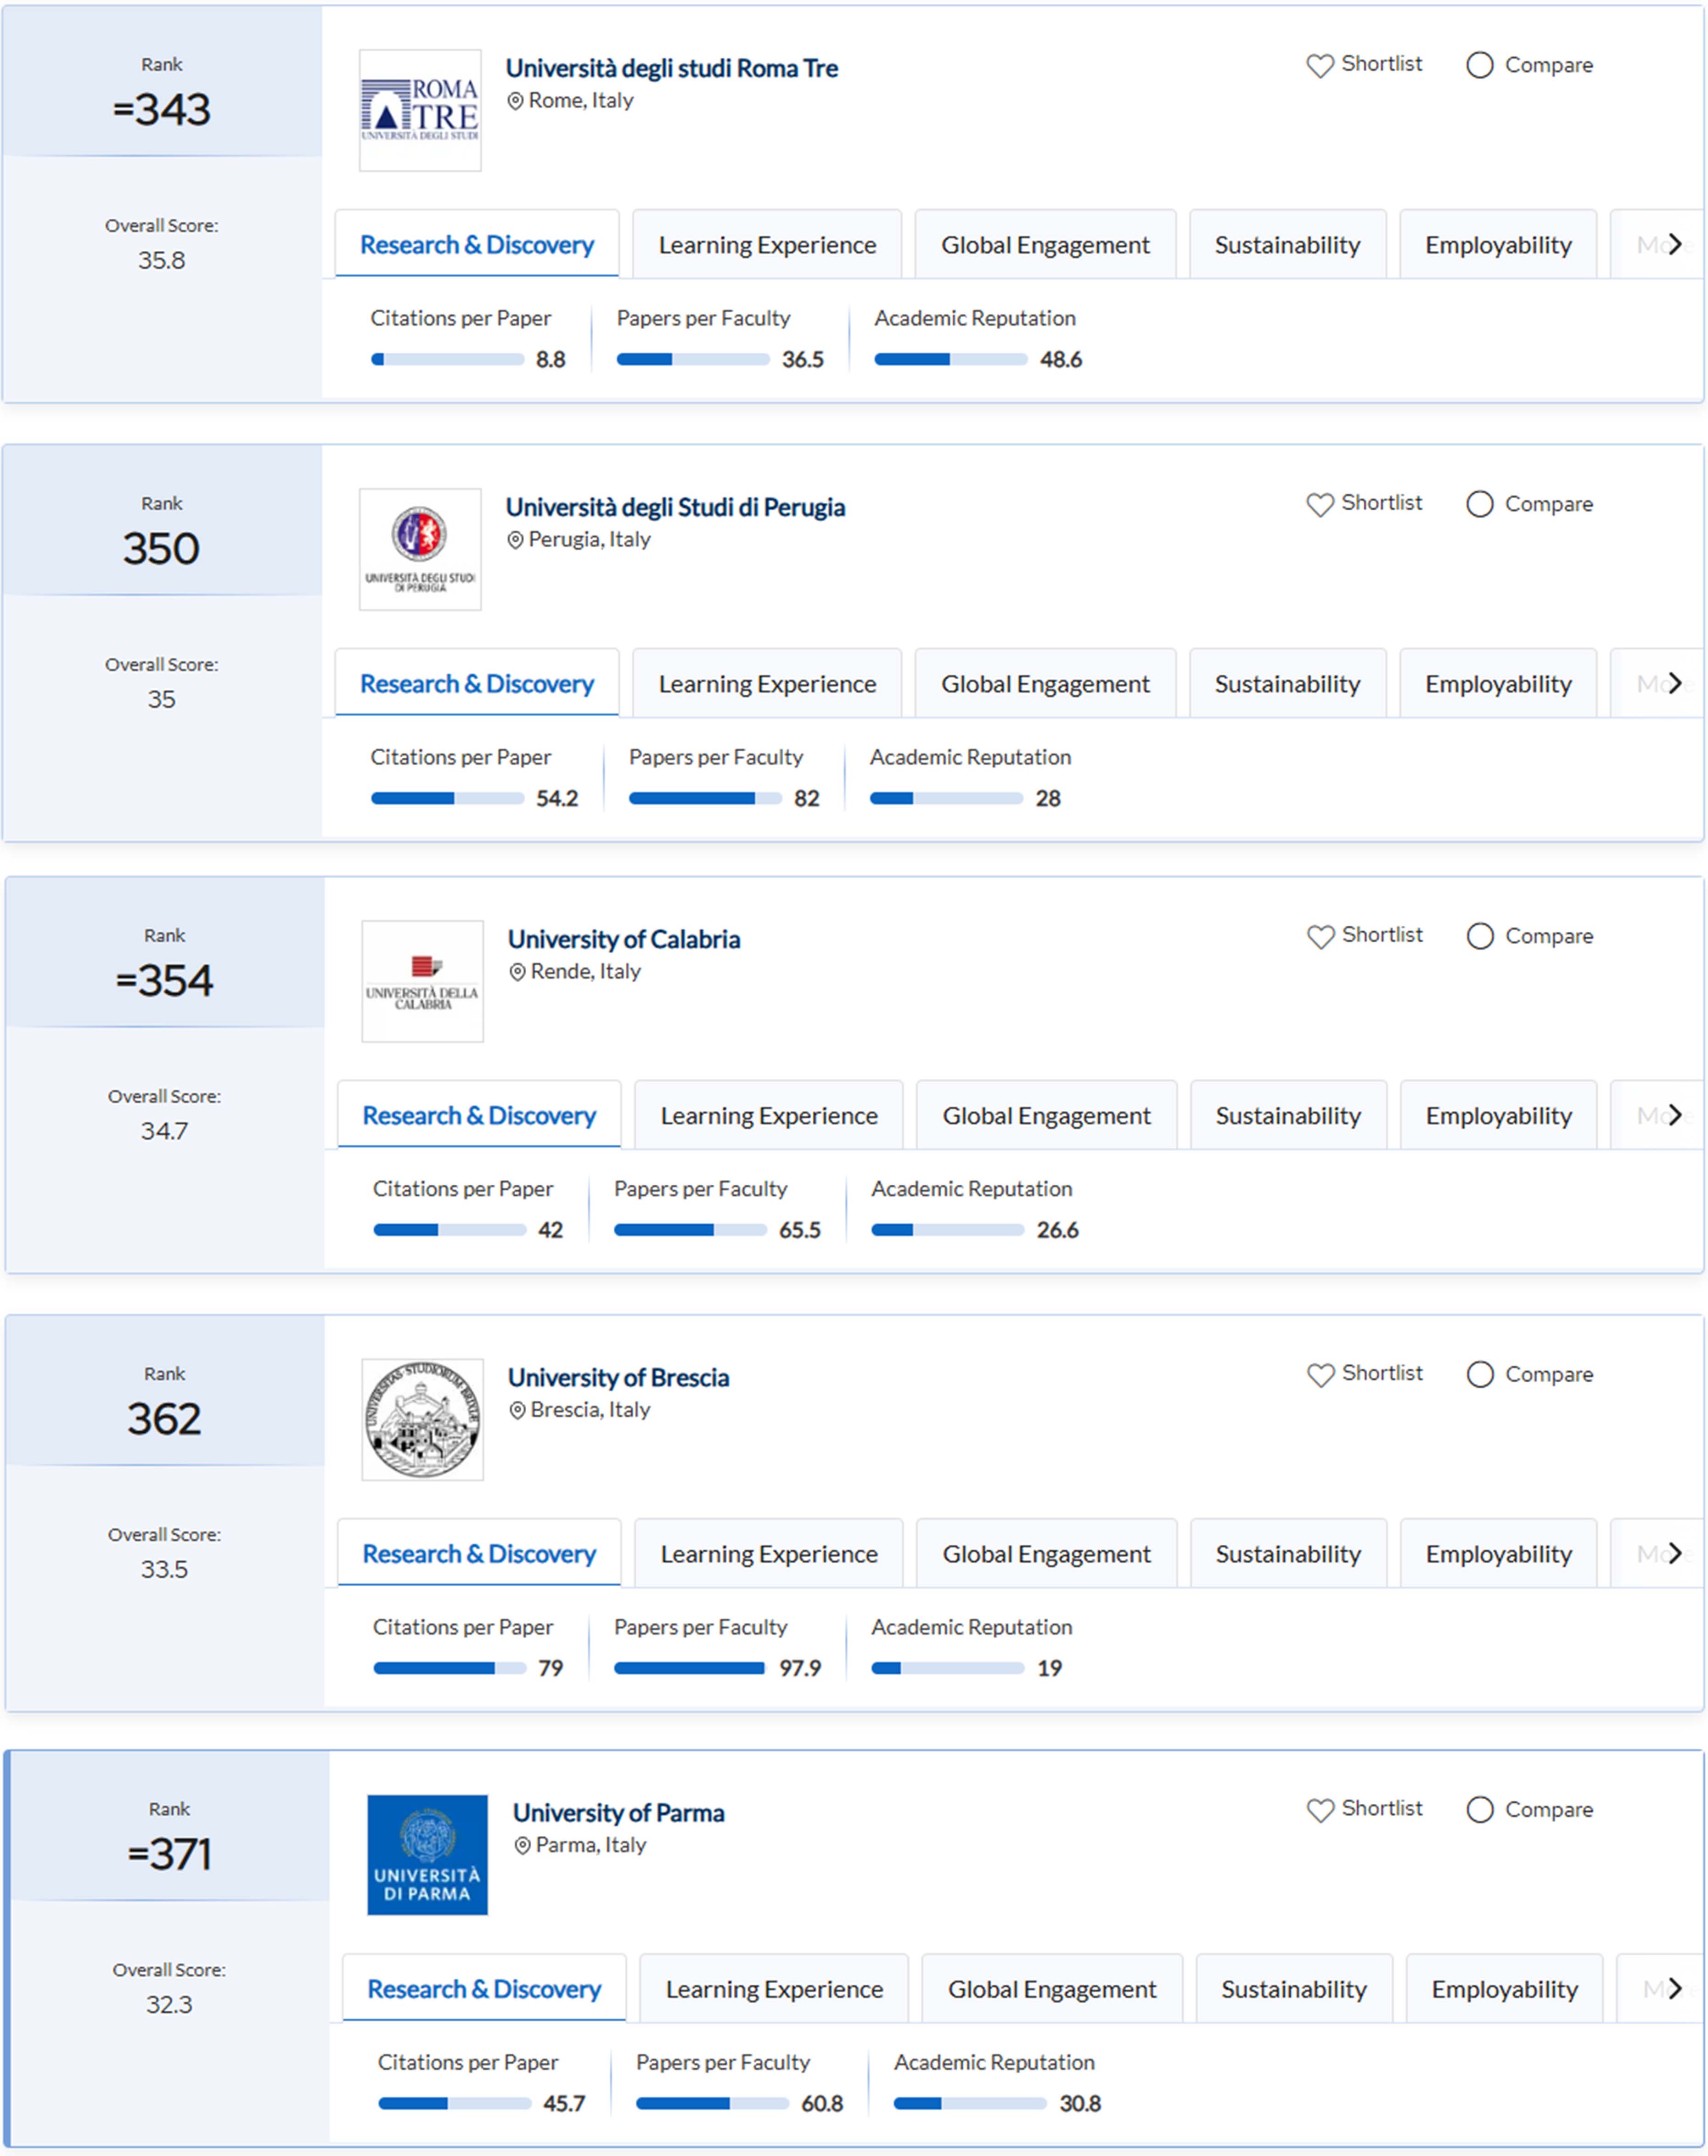
Task: Open University of Brescia title link
Action: [618, 1378]
